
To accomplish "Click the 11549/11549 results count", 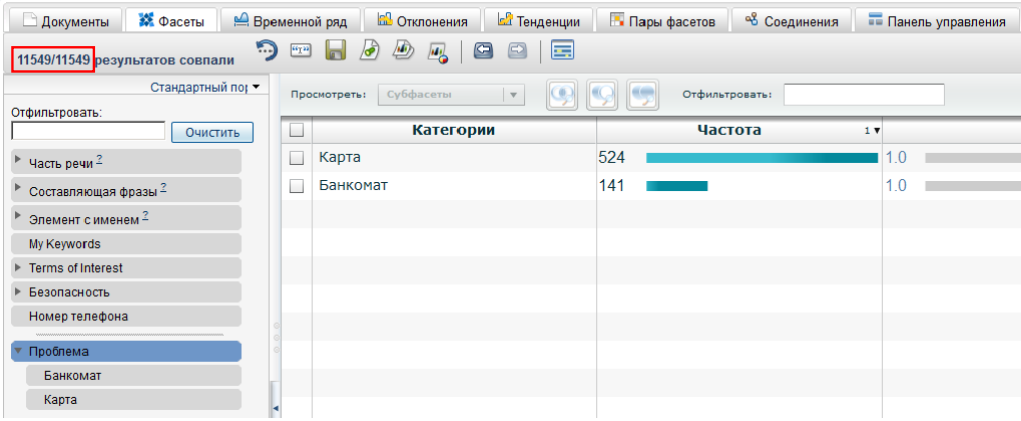I will pos(53,60).
